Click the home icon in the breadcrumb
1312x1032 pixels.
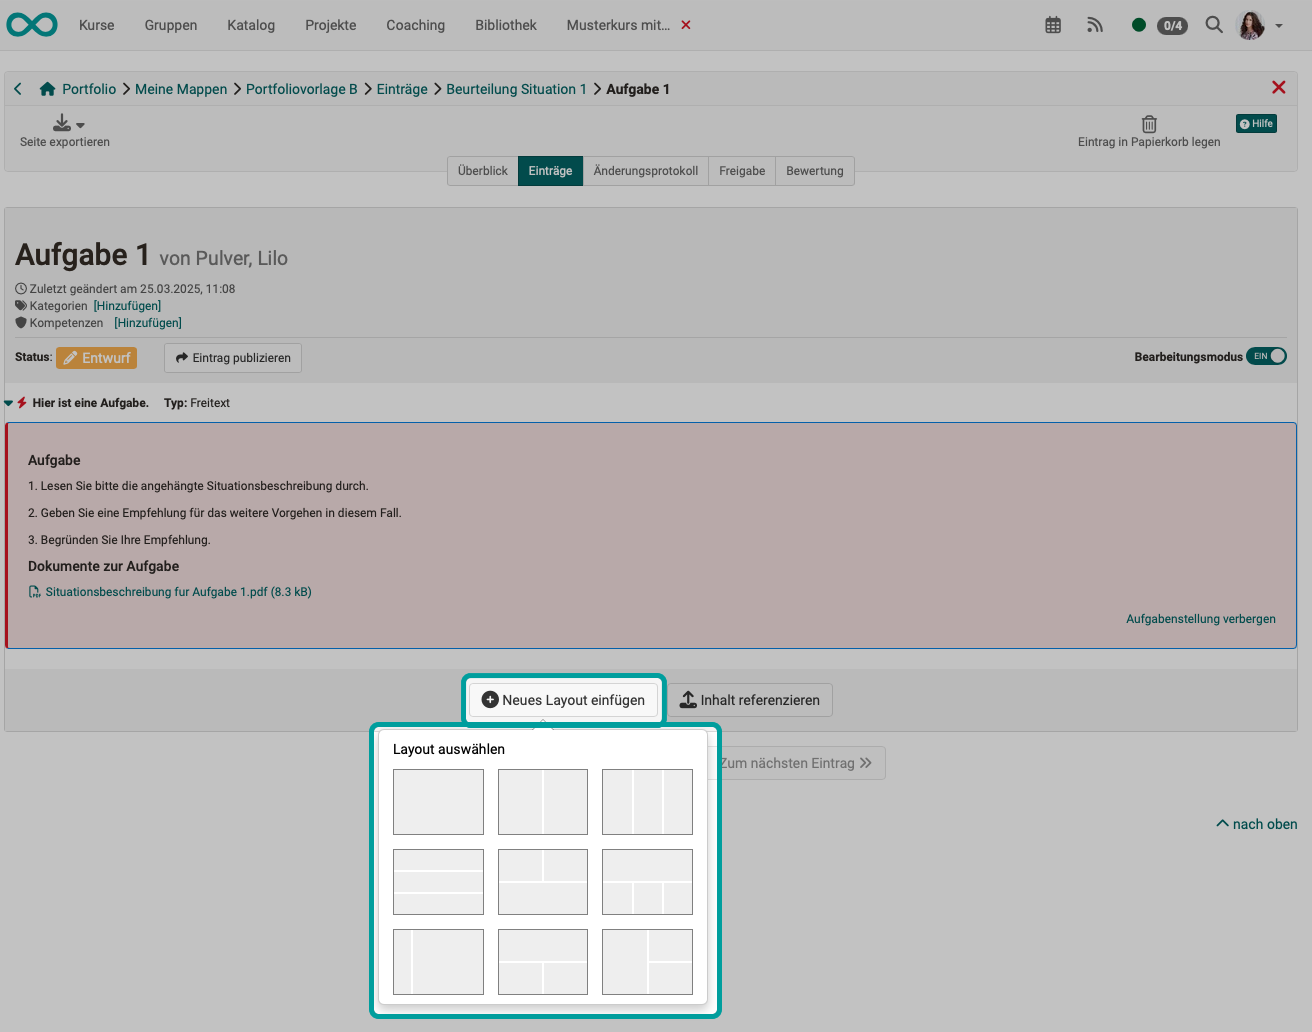click(46, 88)
